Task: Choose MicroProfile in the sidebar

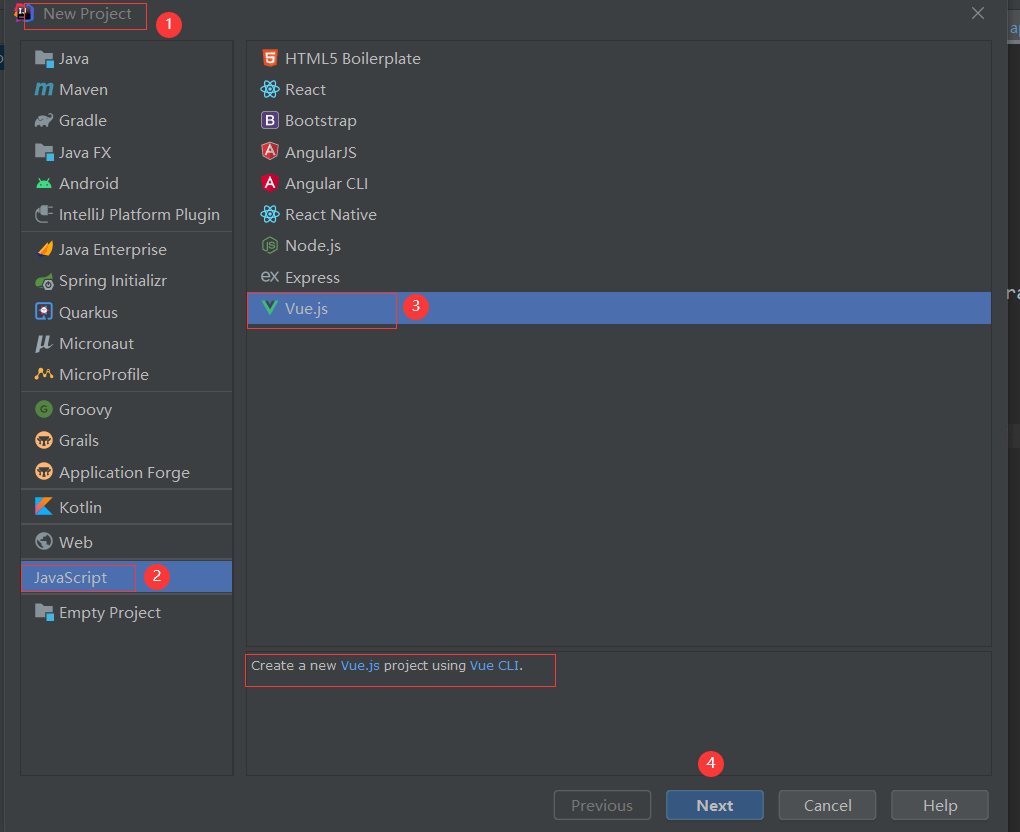Action: tap(126, 374)
